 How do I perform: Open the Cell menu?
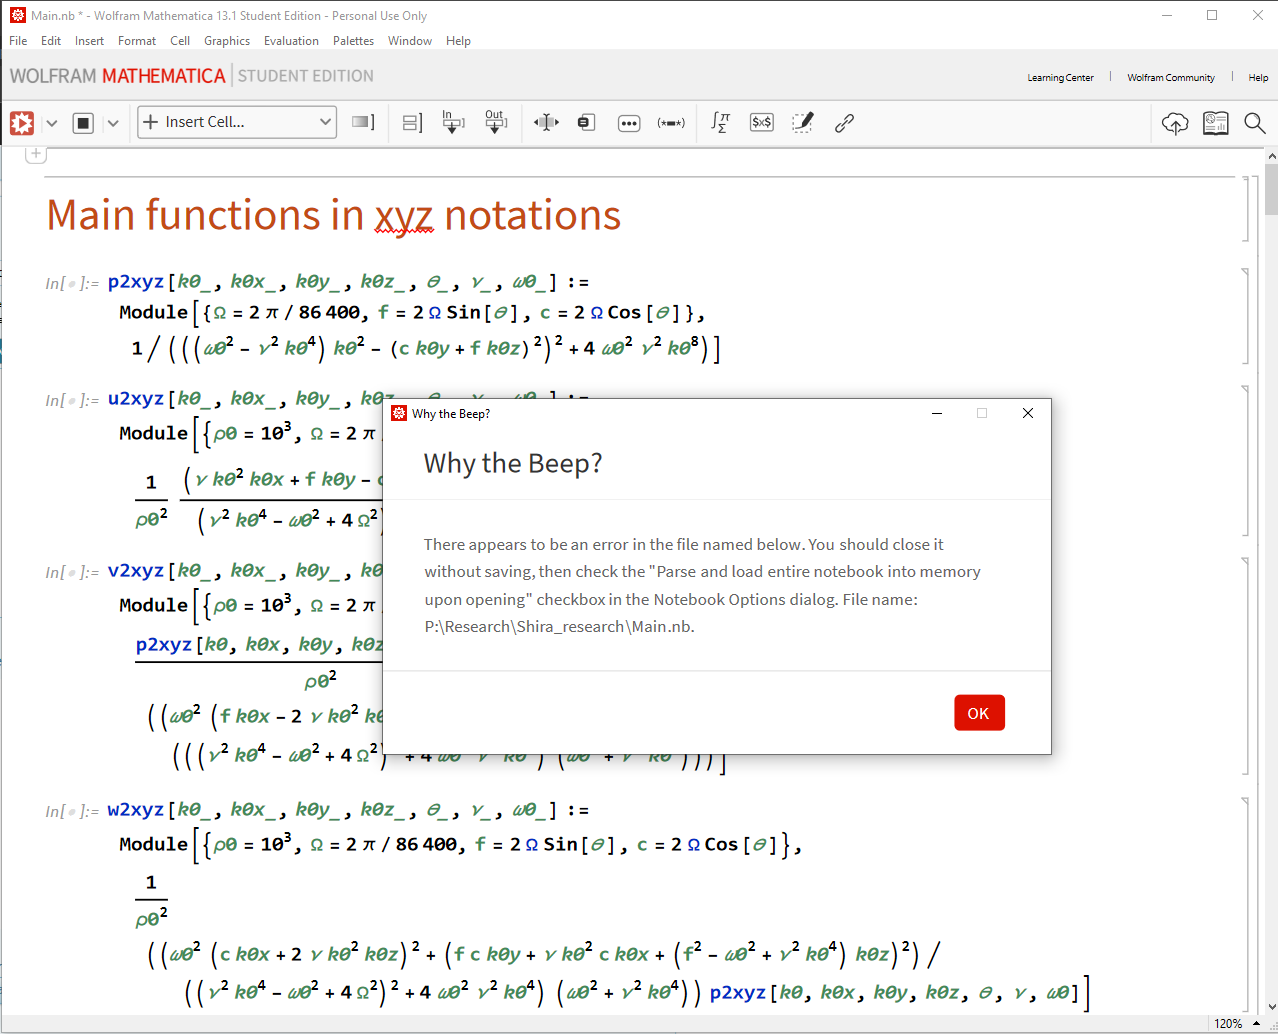click(180, 41)
